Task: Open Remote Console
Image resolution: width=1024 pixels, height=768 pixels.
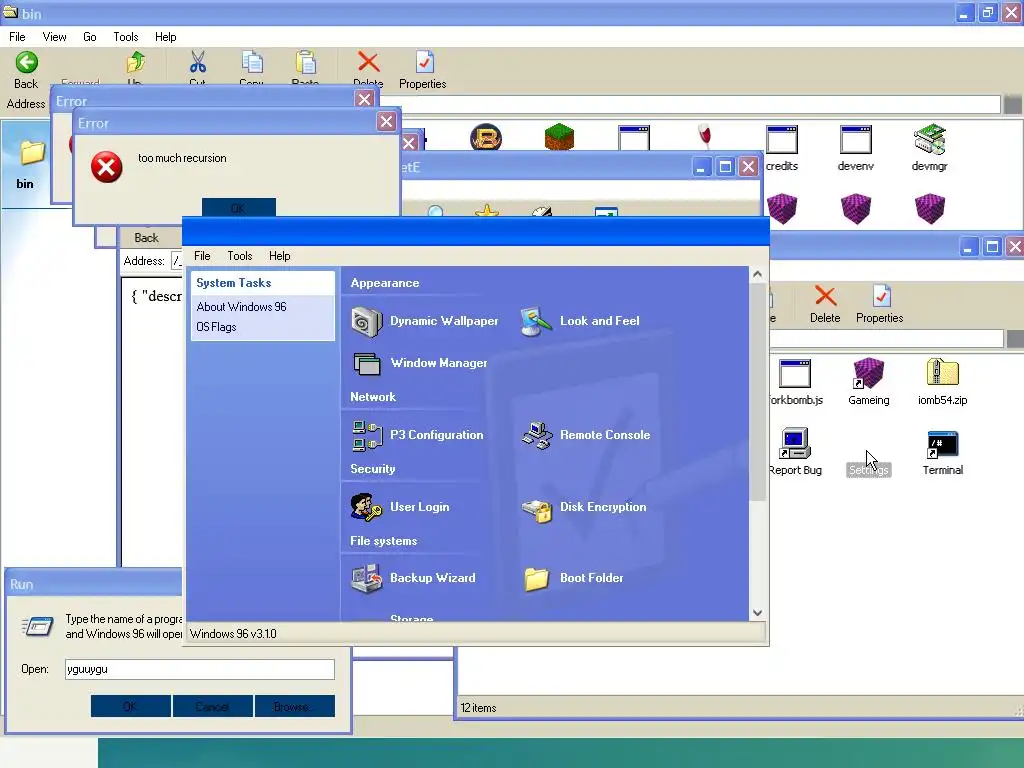Action: [x=586, y=436]
